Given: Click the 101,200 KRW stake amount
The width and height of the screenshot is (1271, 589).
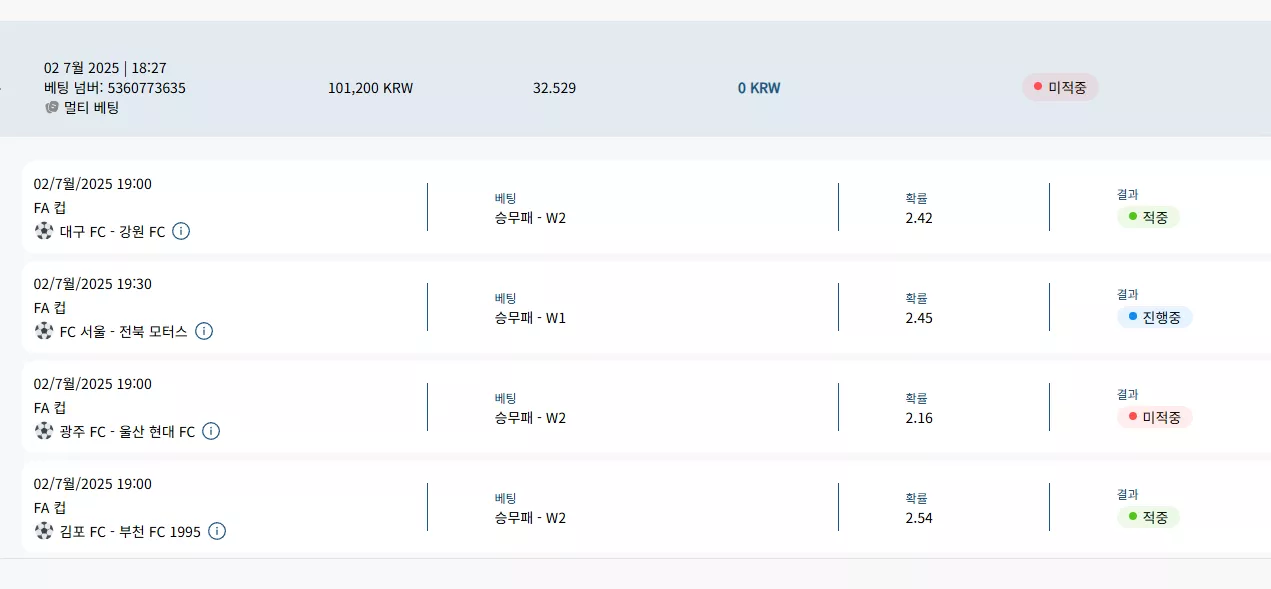Looking at the screenshot, I should click(370, 88).
